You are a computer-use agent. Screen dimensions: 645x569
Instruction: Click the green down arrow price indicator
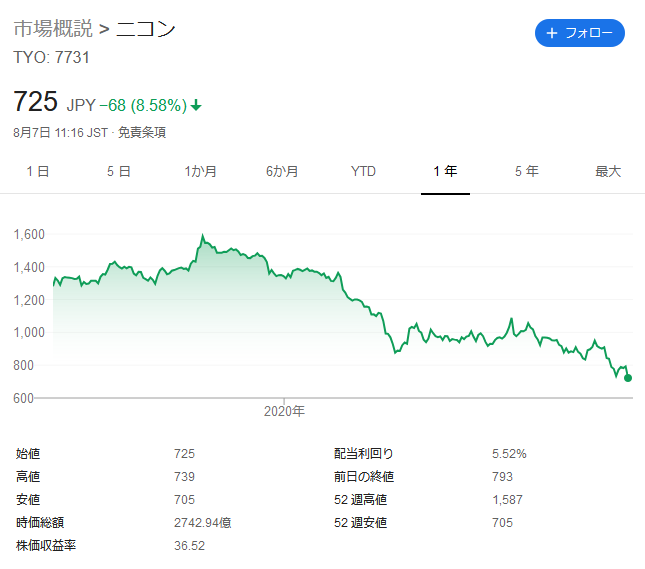click(x=196, y=105)
